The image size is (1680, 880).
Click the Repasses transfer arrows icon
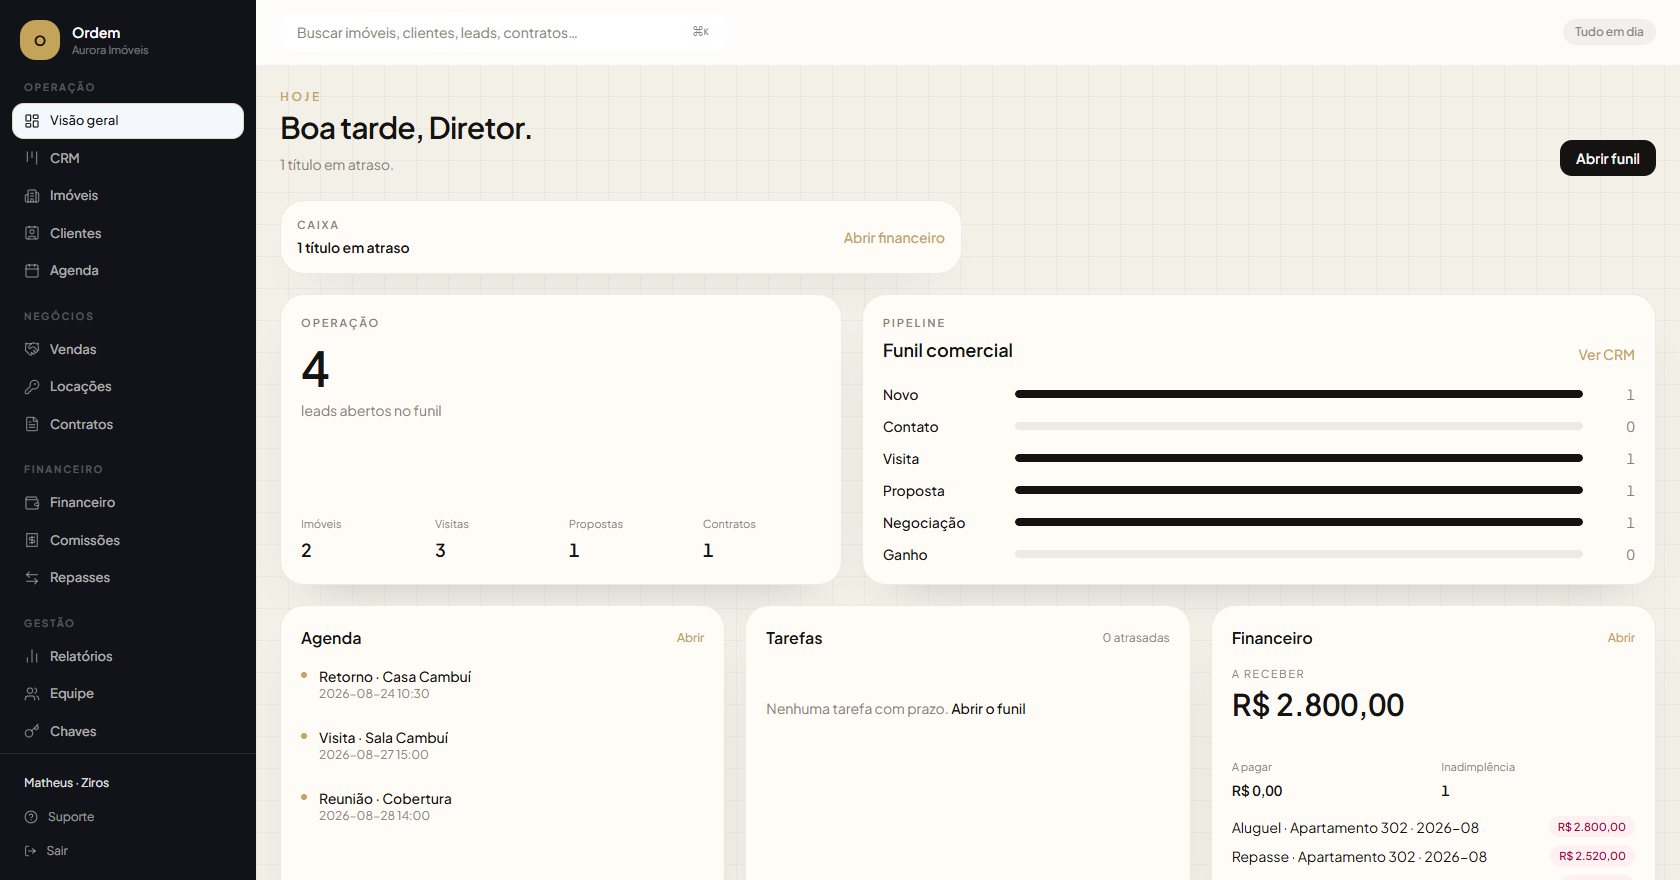[x=32, y=578]
